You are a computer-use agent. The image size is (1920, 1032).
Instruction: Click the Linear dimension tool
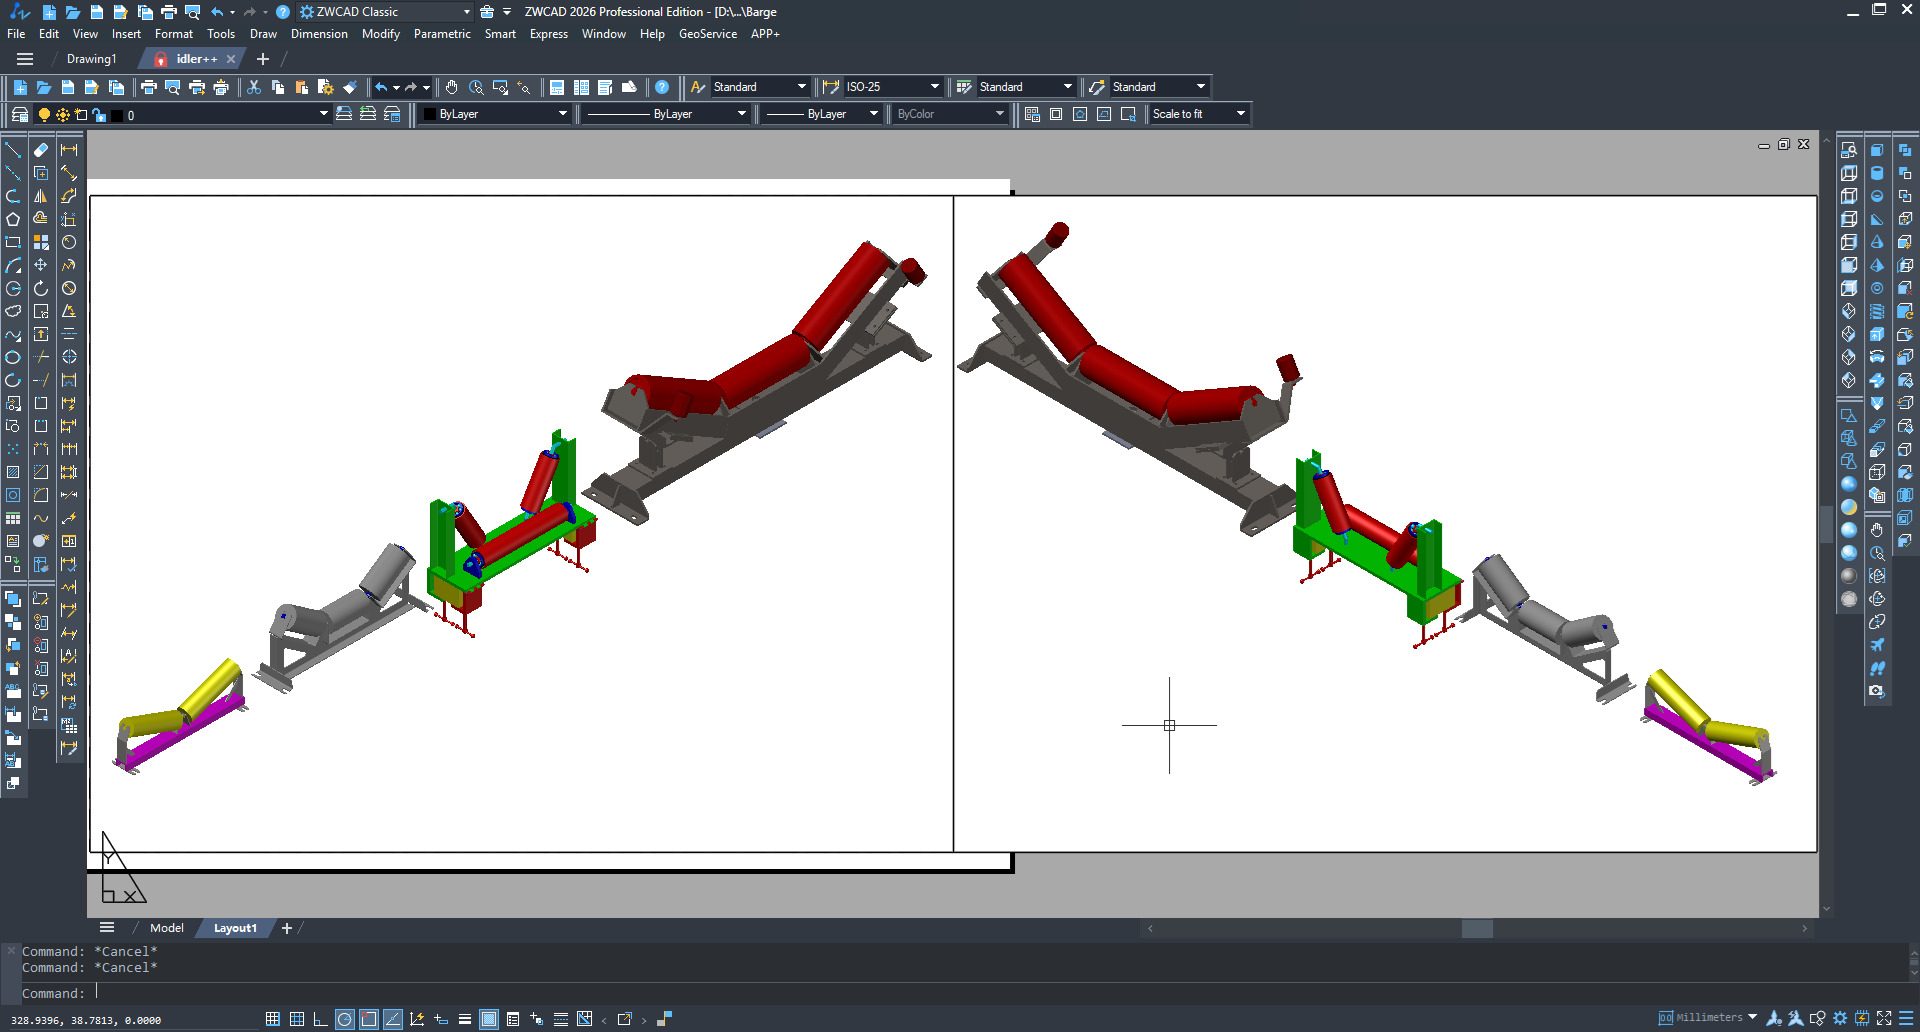69,150
